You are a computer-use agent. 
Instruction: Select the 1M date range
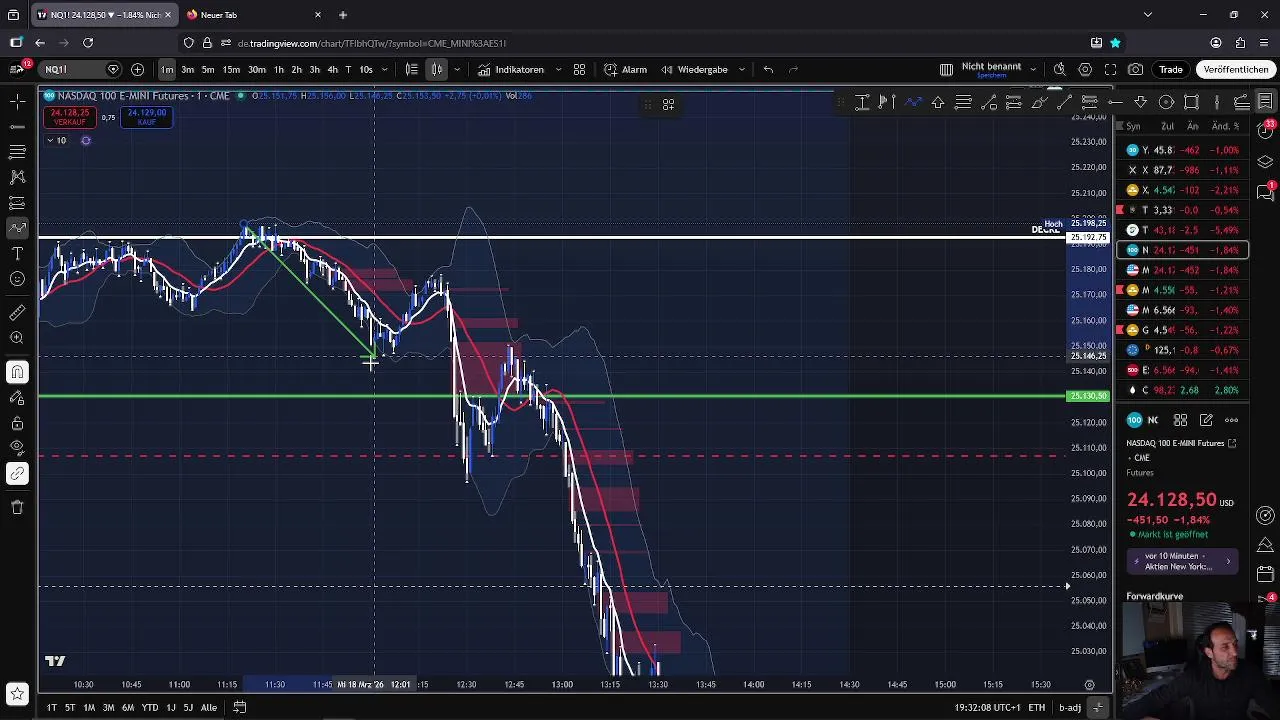(x=89, y=707)
